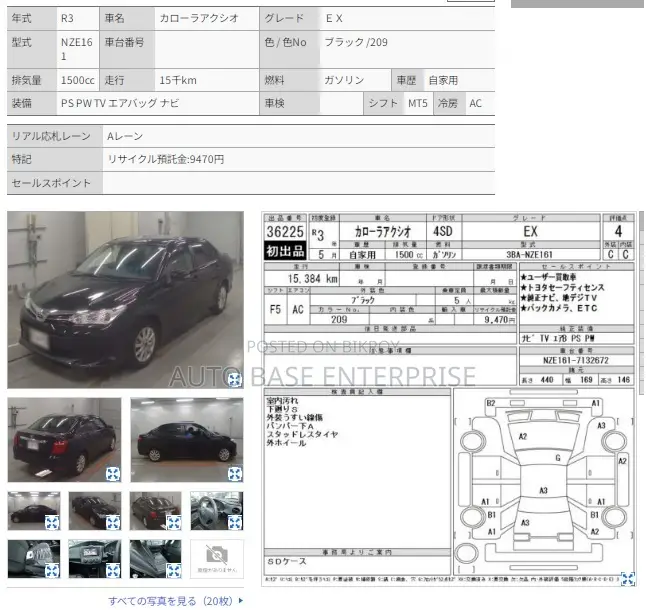Open the dashboard navigation screen thumbnail
This screenshot has height=610, width=647.
(95, 559)
